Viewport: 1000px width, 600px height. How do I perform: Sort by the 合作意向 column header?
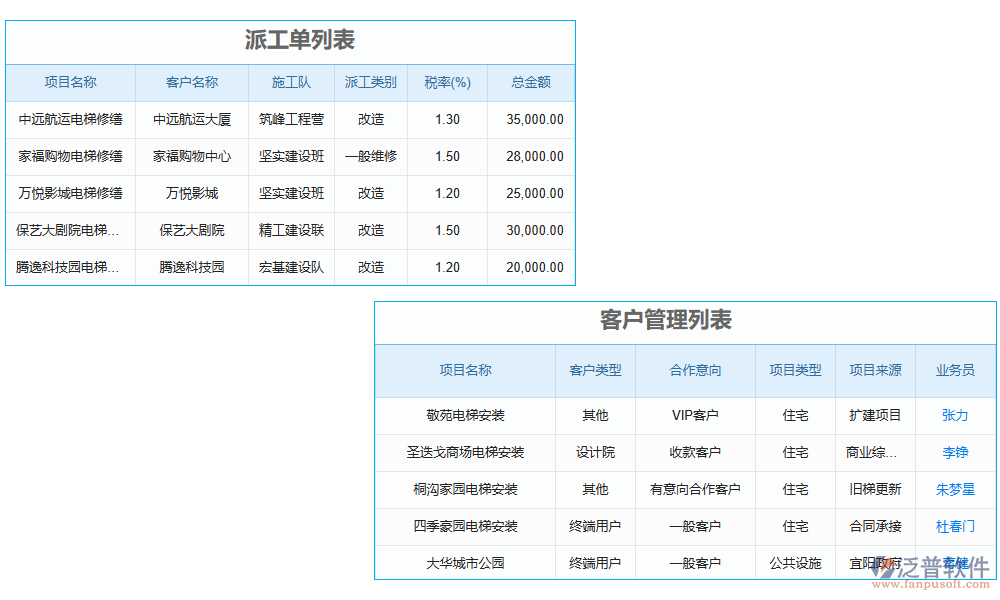pyautogui.click(x=696, y=370)
